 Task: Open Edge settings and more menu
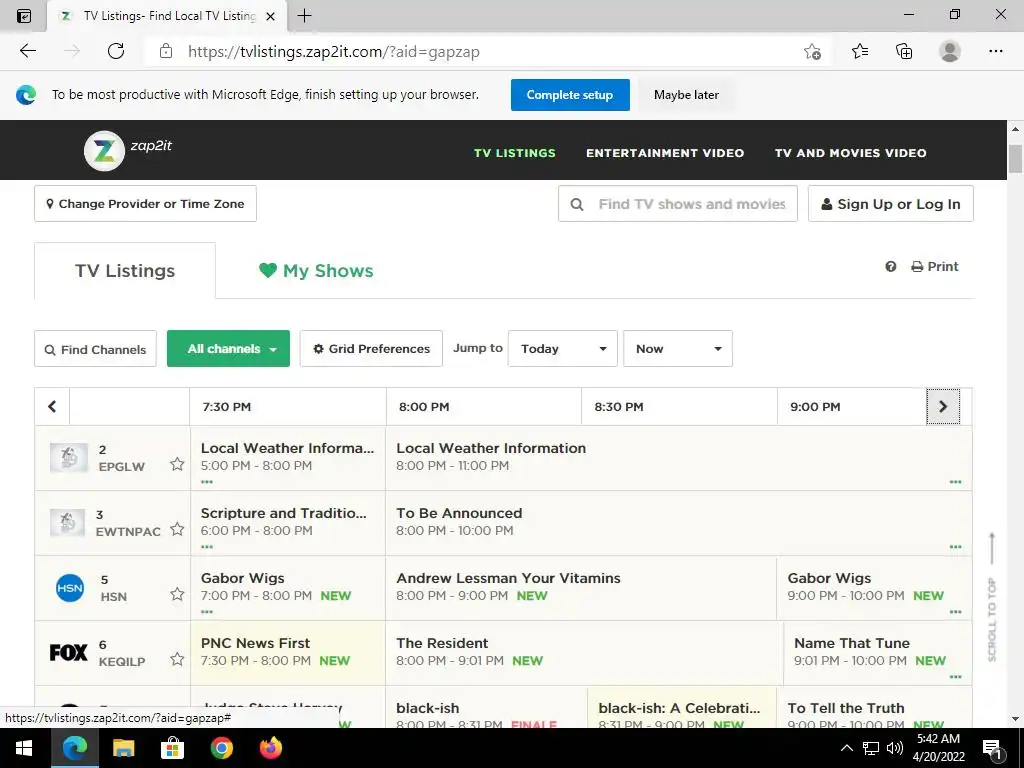pyautogui.click(x=995, y=51)
